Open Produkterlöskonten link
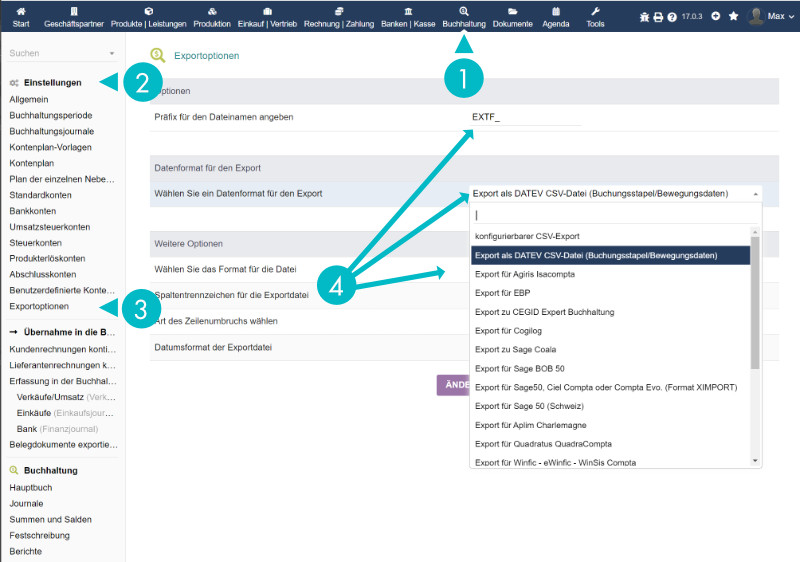 (x=47, y=258)
